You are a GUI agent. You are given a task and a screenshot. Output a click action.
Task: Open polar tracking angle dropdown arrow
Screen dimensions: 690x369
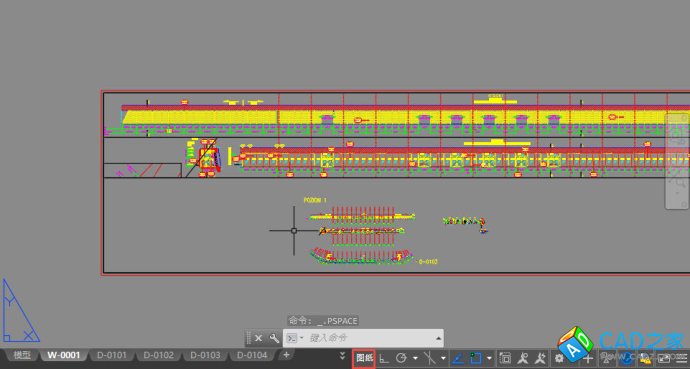coord(415,359)
